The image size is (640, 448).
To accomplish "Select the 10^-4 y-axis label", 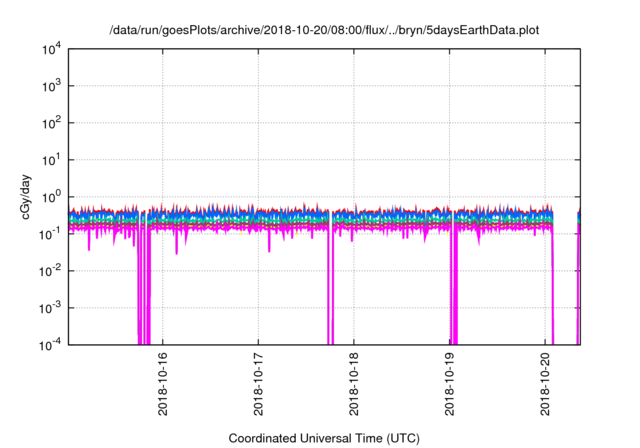I will (50, 345).
